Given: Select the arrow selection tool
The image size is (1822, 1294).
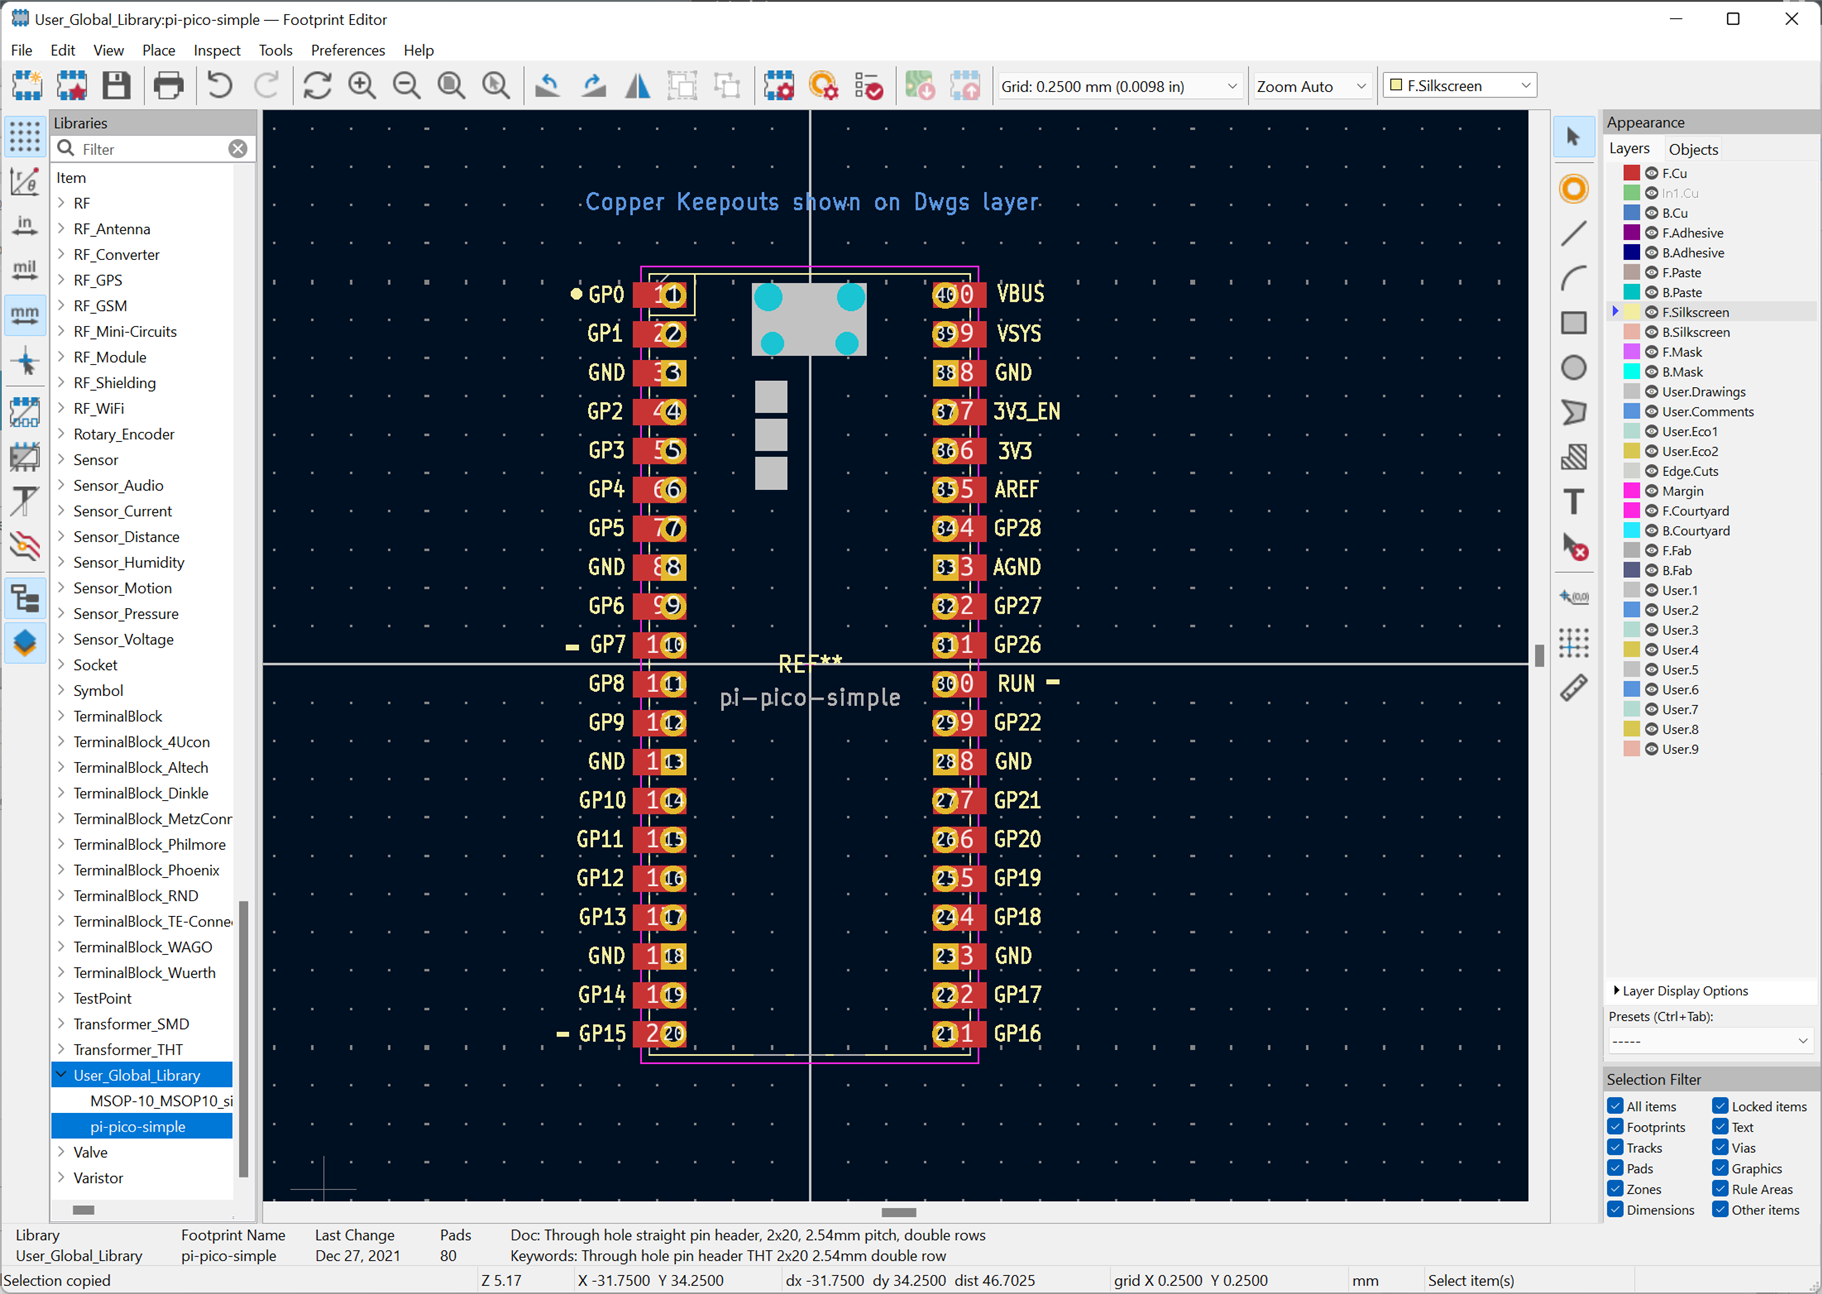Looking at the screenshot, I should (x=1574, y=137).
